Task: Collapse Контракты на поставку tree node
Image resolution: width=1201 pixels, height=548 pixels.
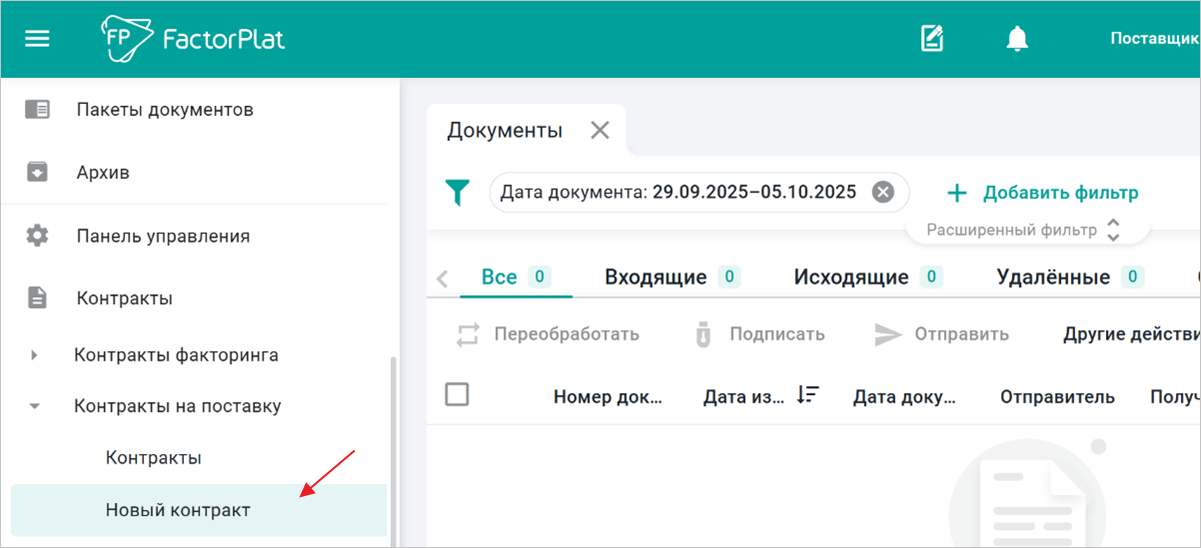Action: (x=35, y=407)
